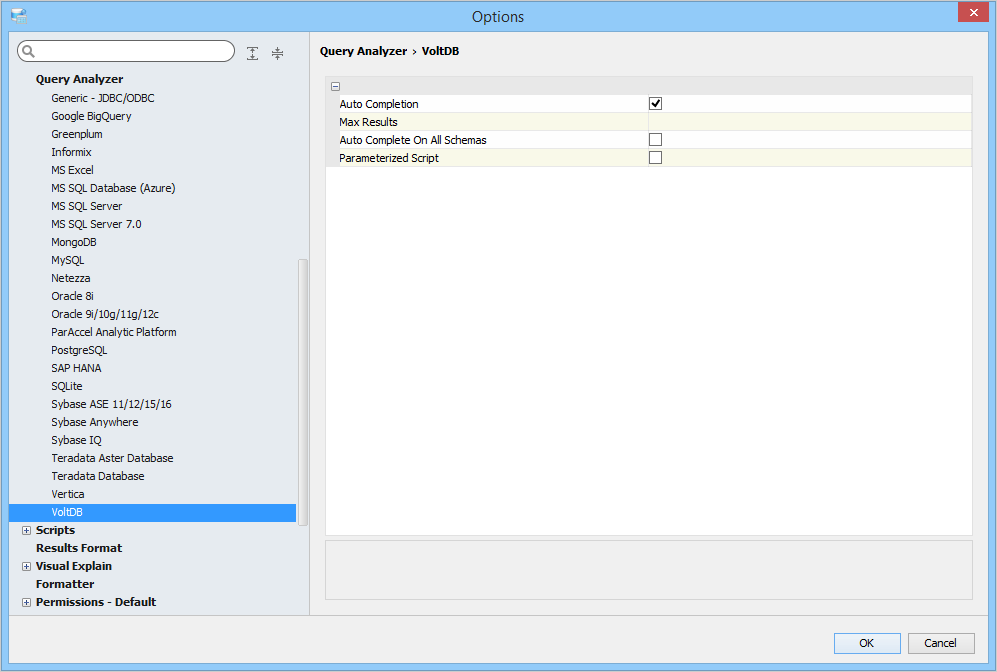The height and width of the screenshot is (672, 997).
Task: Click the Auto Completion property label
Action: pyautogui.click(x=379, y=104)
